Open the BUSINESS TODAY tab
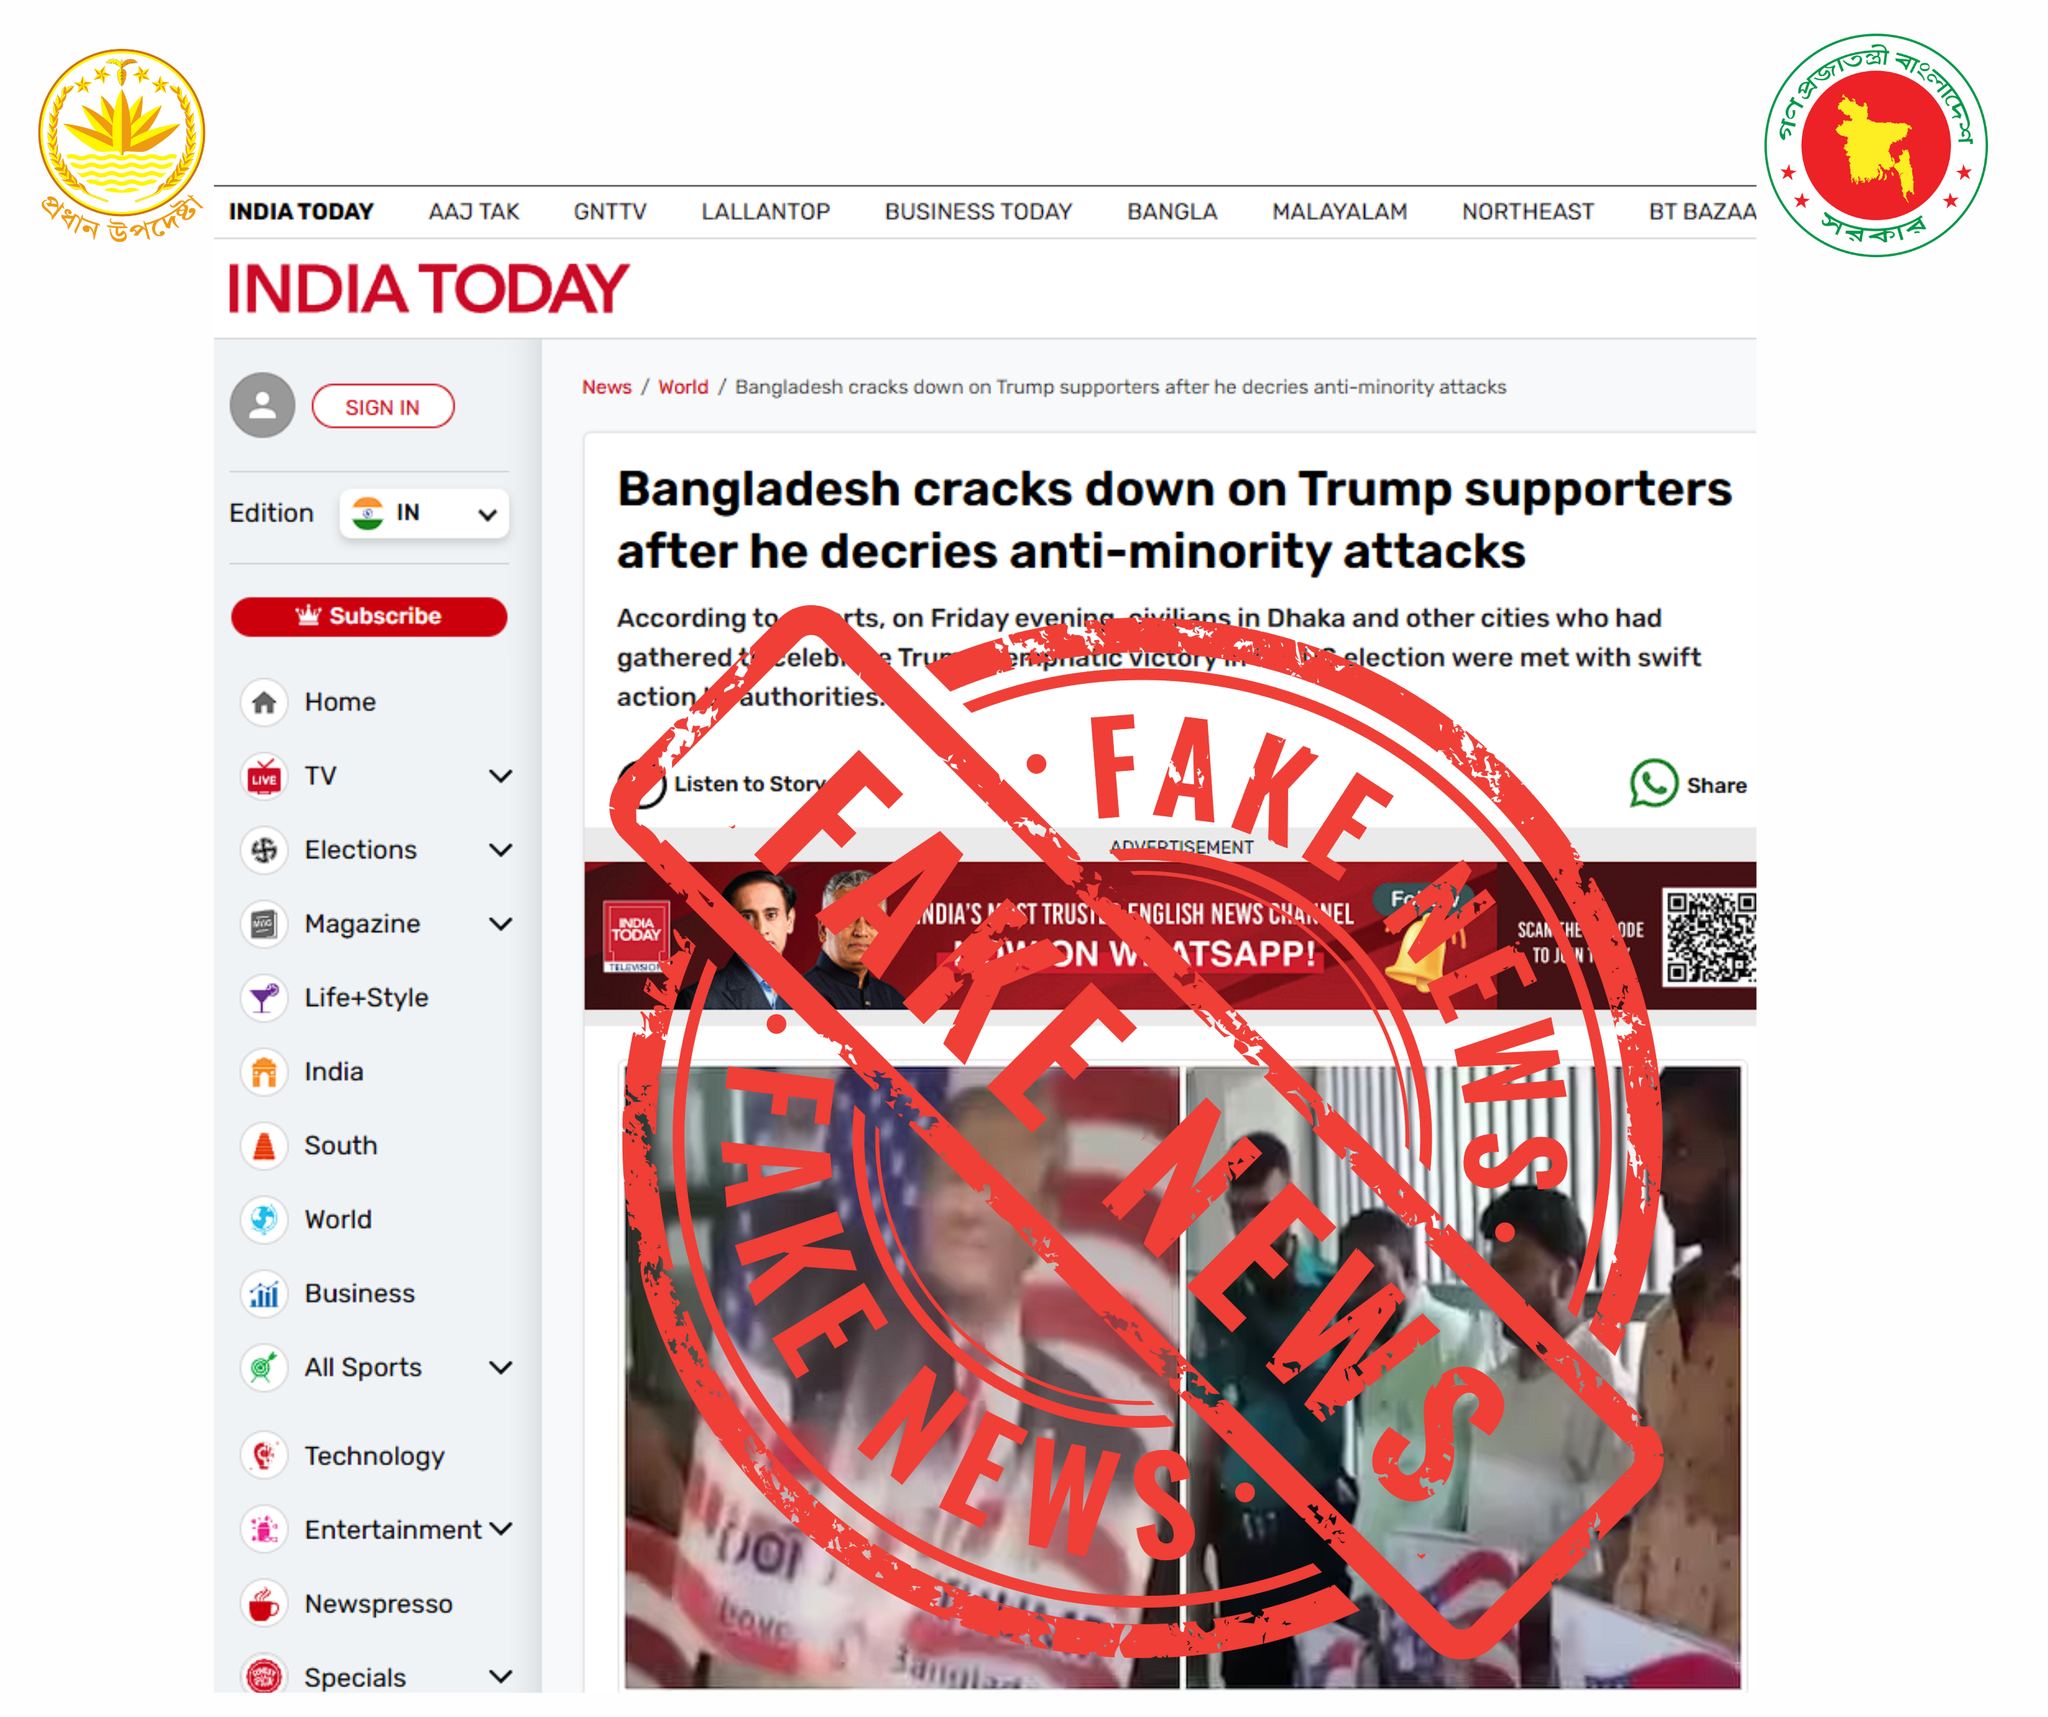The width and height of the screenshot is (2048, 1717). pyautogui.click(x=978, y=212)
